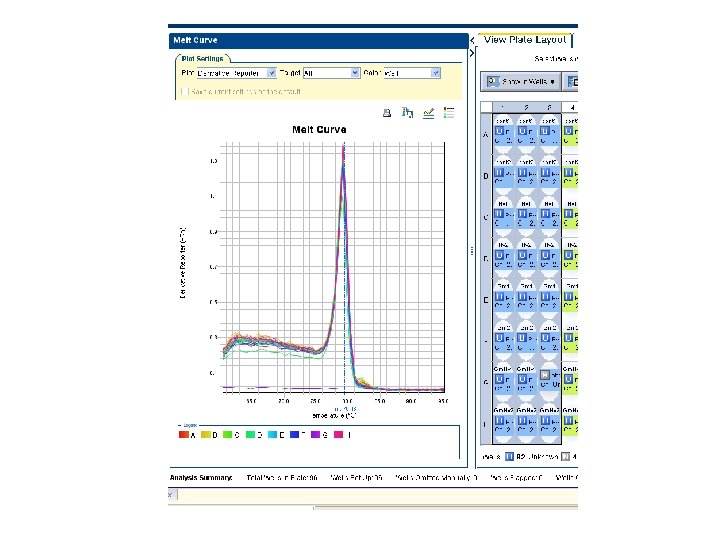The height and width of the screenshot is (540, 720).
Task: Click the Analysis Summary label
Action: (201, 478)
